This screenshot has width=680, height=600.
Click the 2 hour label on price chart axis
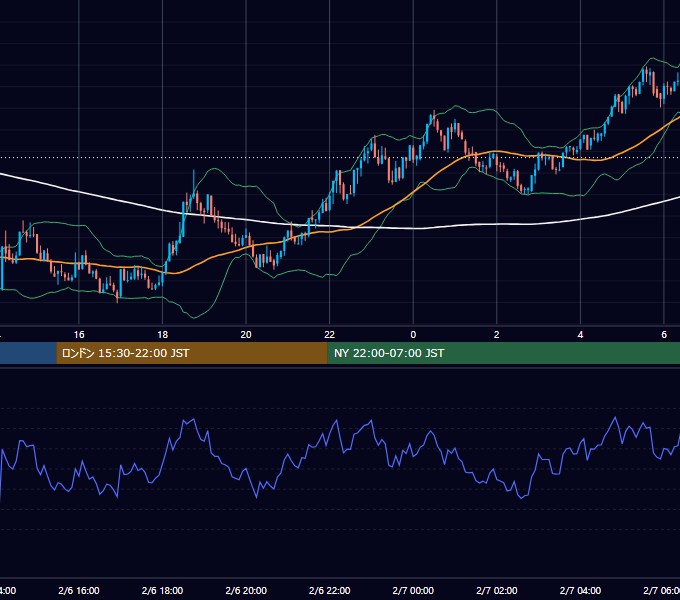[497, 335]
